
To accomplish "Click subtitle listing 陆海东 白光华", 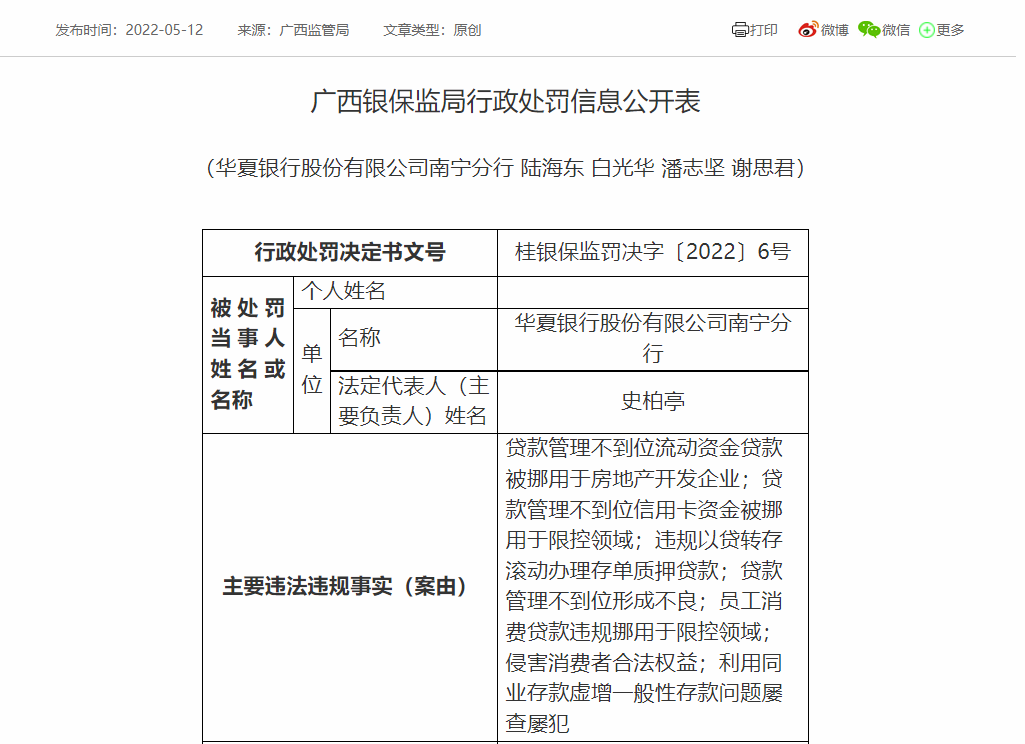I will [587, 168].
